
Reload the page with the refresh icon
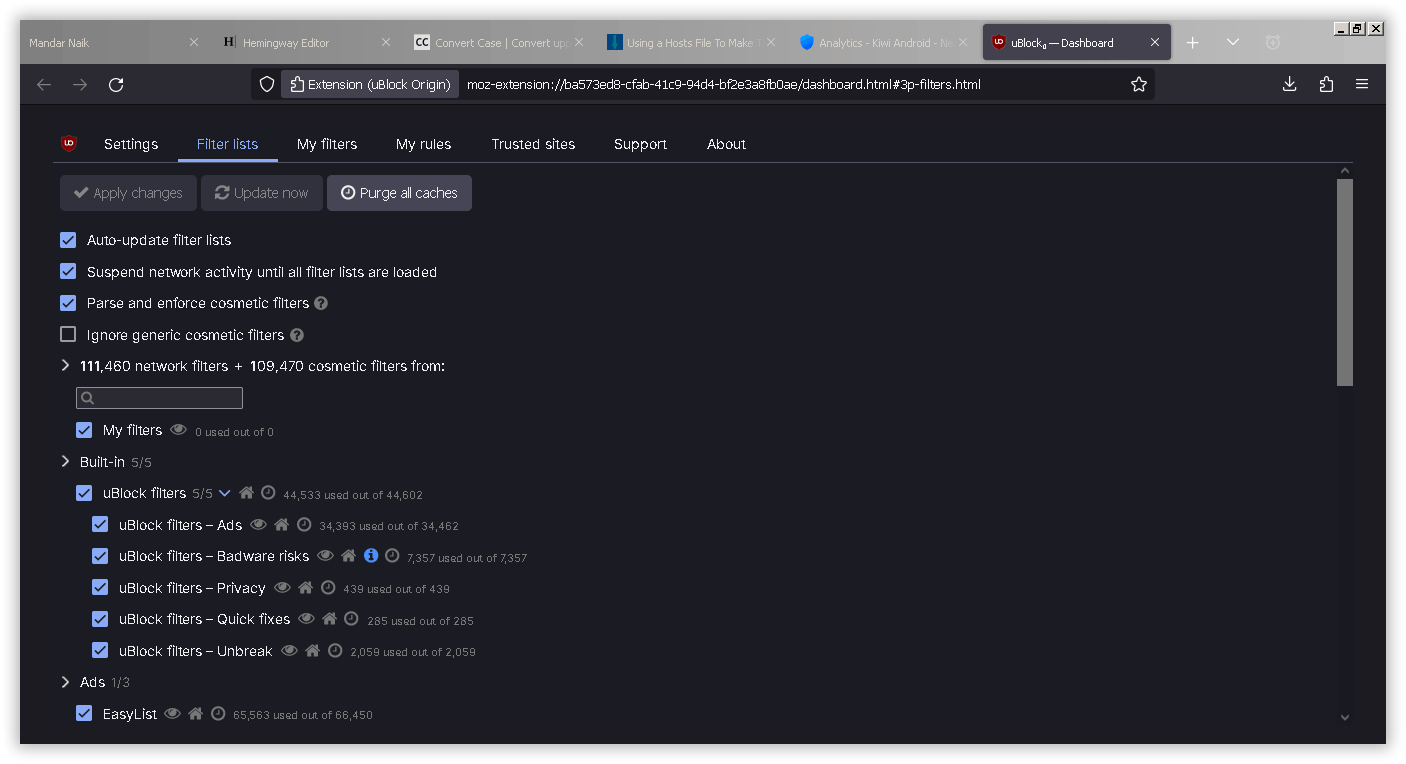[116, 85]
